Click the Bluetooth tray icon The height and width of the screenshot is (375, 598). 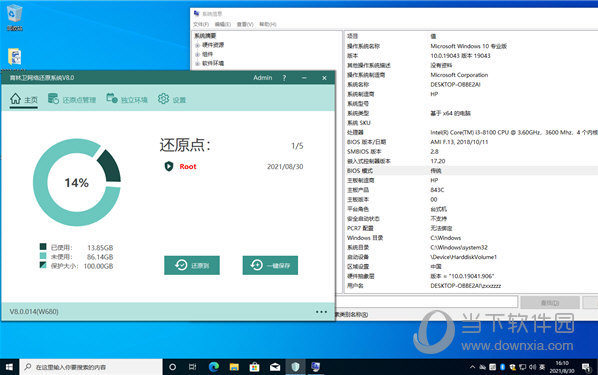point(502,367)
